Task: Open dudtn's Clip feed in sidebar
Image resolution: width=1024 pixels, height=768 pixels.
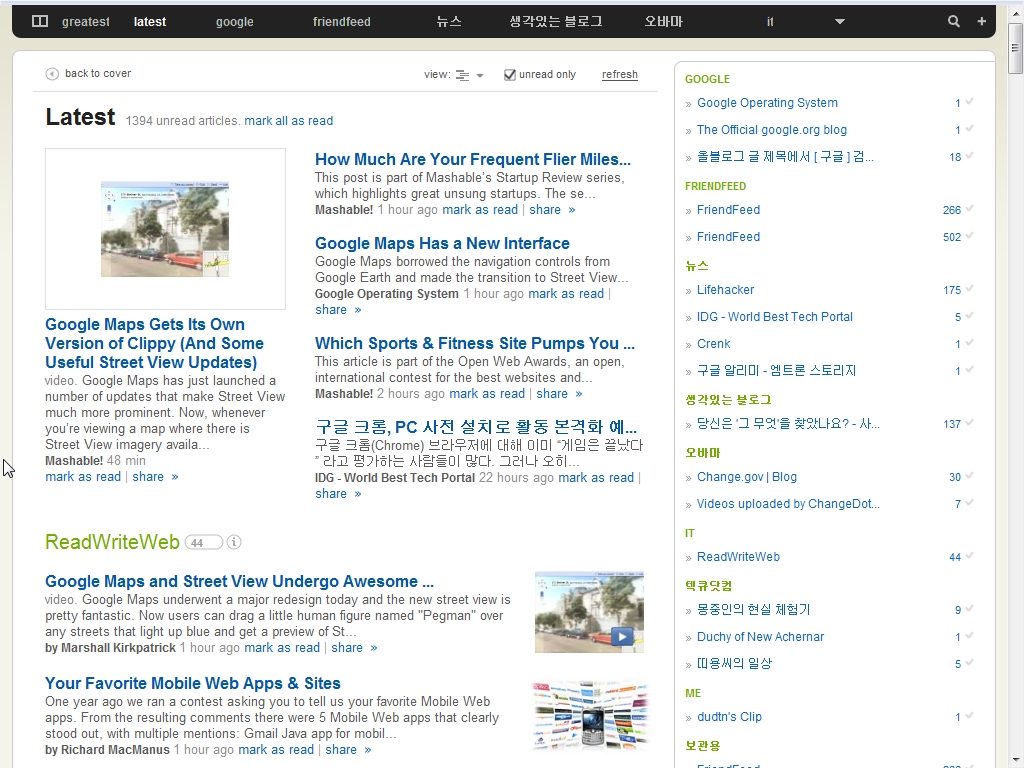Action: click(729, 716)
